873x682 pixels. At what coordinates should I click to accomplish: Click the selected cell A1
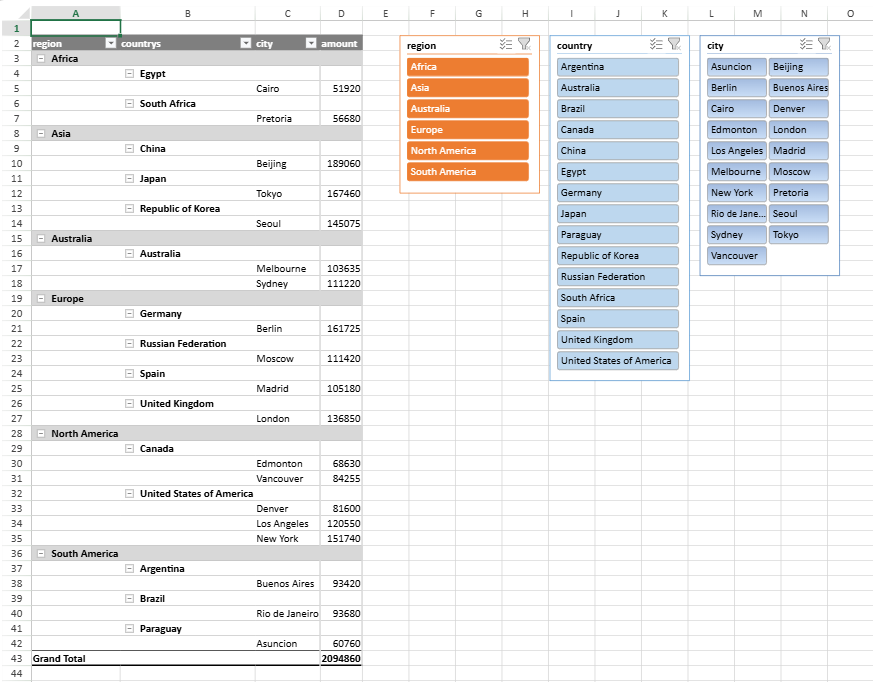76,28
